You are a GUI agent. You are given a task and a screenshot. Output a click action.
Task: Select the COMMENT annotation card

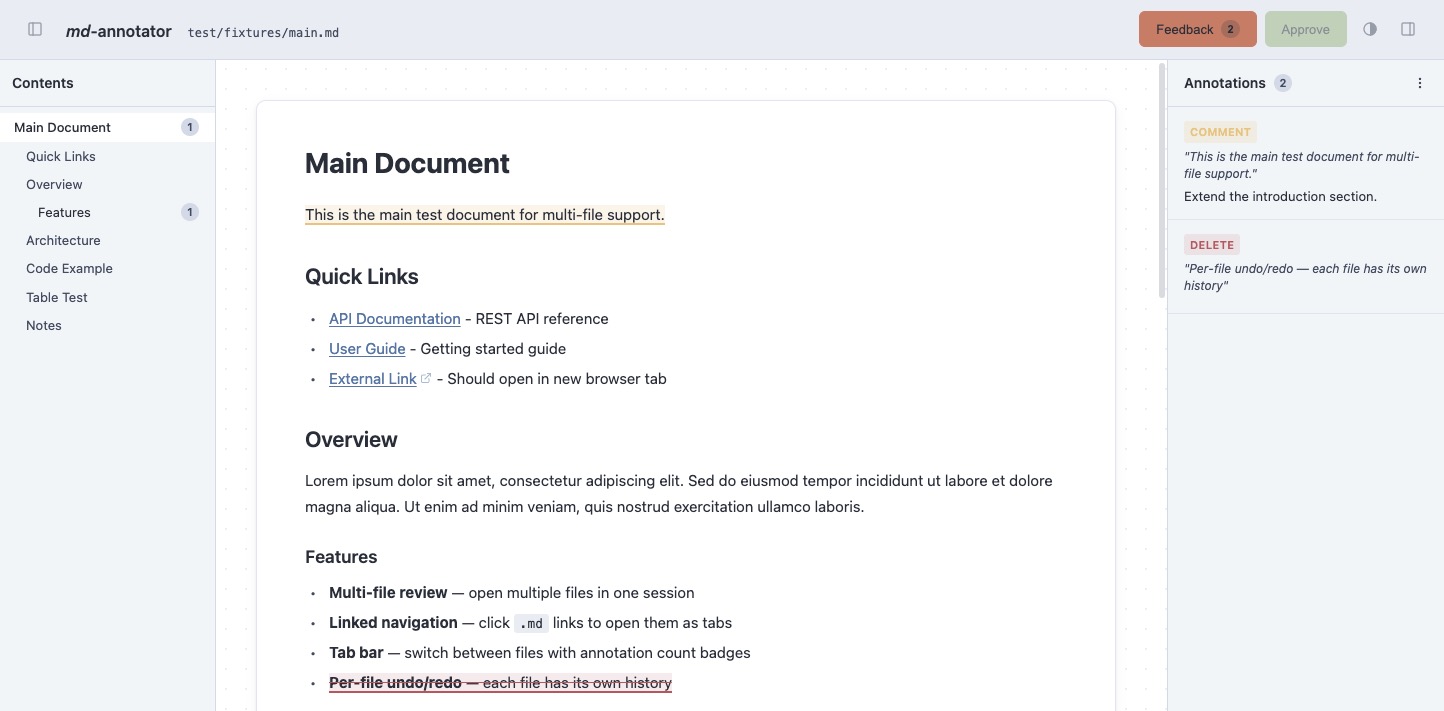tap(1305, 163)
